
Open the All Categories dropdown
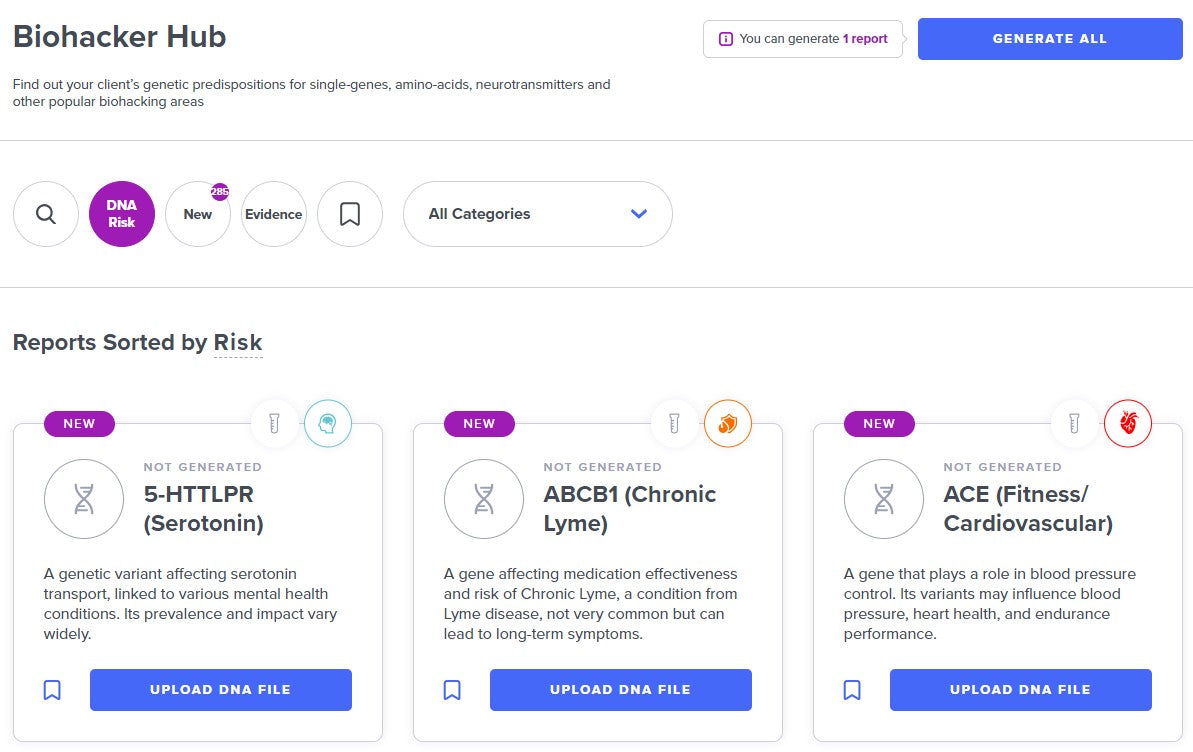coord(538,214)
